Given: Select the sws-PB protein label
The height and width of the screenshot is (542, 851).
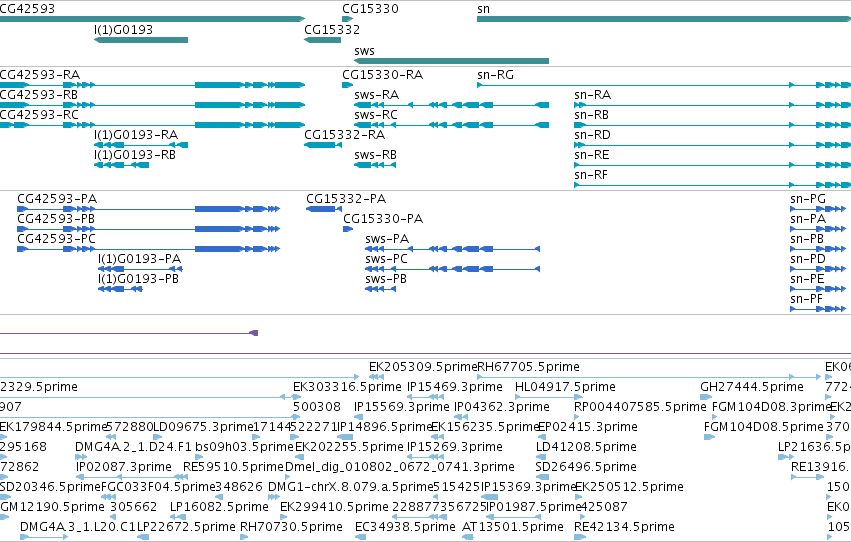Looking at the screenshot, I should click(x=386, y=279).
